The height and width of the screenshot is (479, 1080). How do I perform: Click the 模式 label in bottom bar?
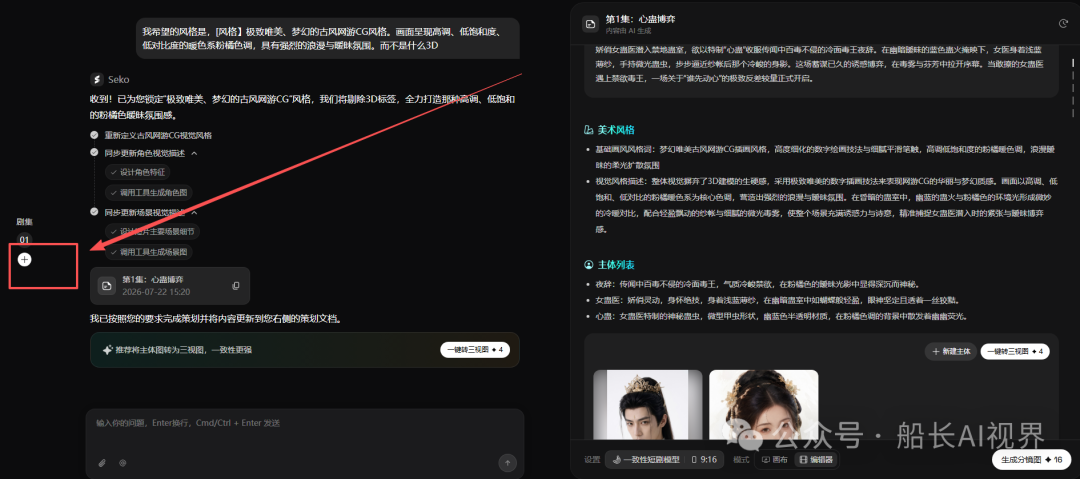(741, 460)
